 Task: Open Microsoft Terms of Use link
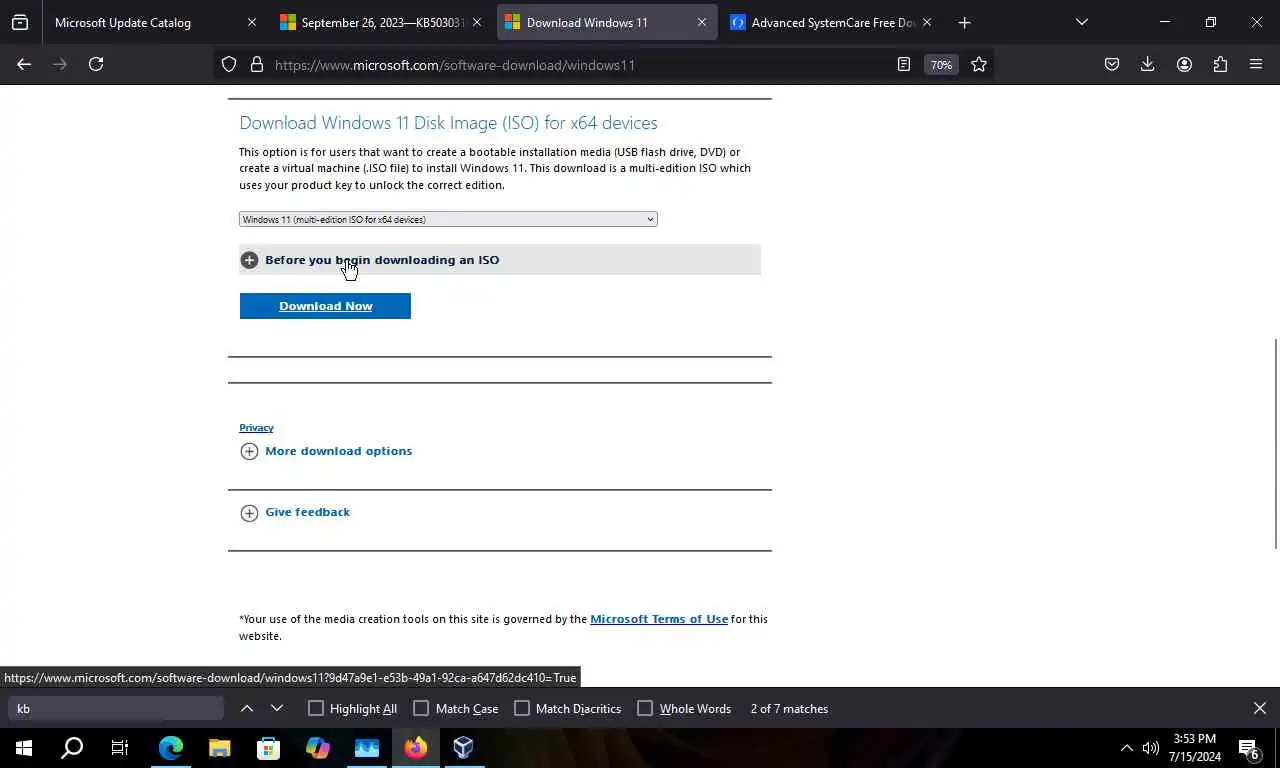(659, 619)
